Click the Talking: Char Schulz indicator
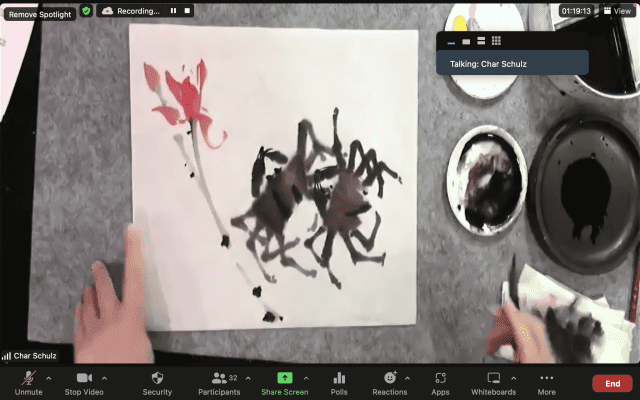 pyautogui.click(x=512, y=63)
